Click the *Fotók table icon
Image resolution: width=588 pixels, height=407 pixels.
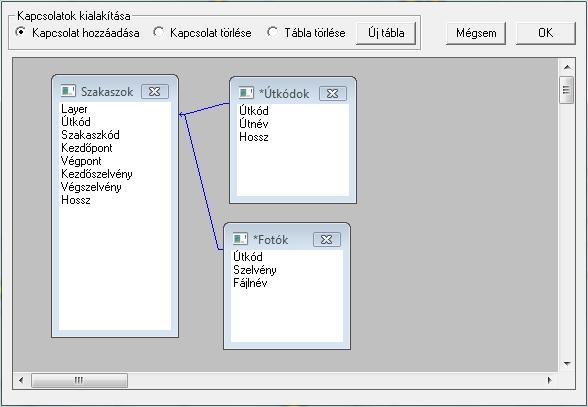tap(240, 239)
